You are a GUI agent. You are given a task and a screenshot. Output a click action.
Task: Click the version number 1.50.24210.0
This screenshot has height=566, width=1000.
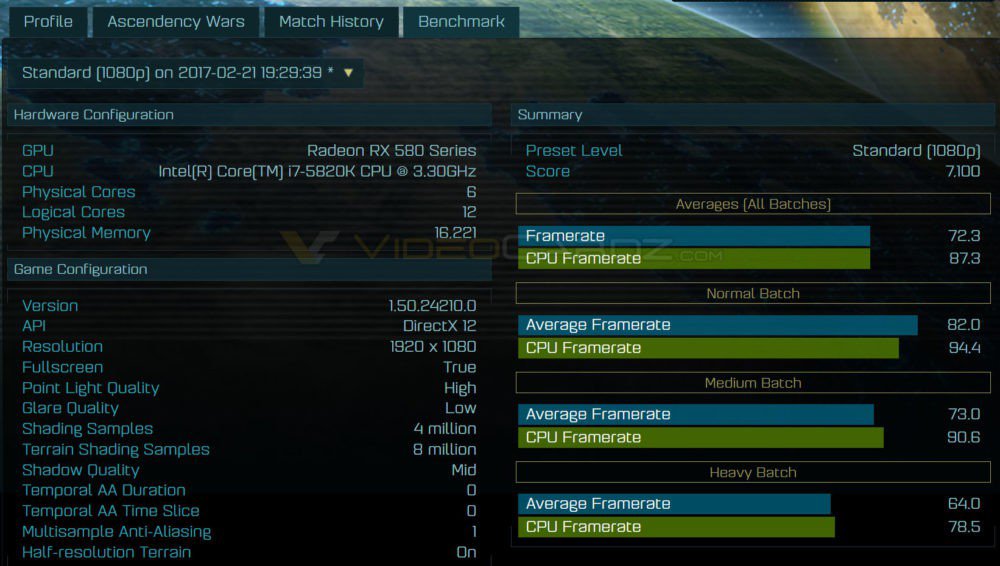pyautogui.click(x=432, y=306)
